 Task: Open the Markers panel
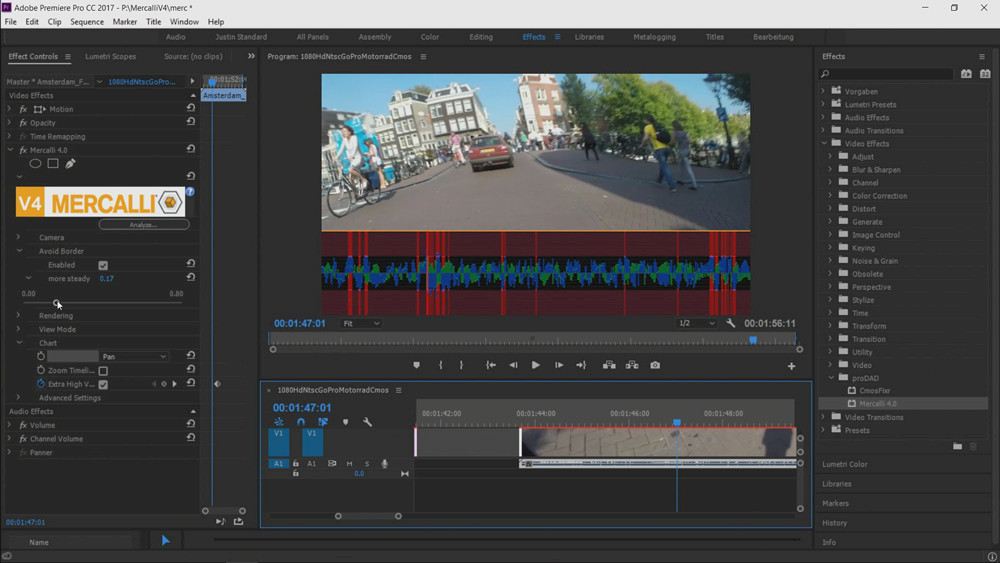click(835, 503)
